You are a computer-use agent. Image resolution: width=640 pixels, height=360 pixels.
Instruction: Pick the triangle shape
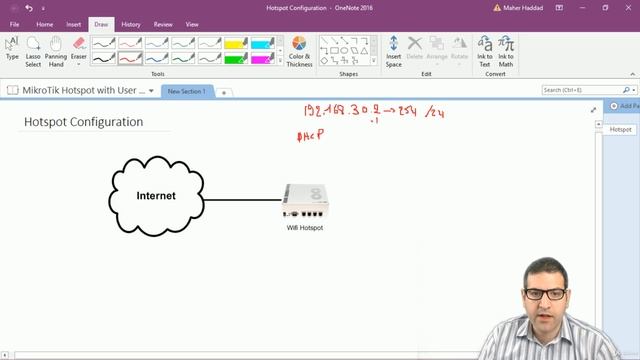pyautogui.click(x=364, y=51)
